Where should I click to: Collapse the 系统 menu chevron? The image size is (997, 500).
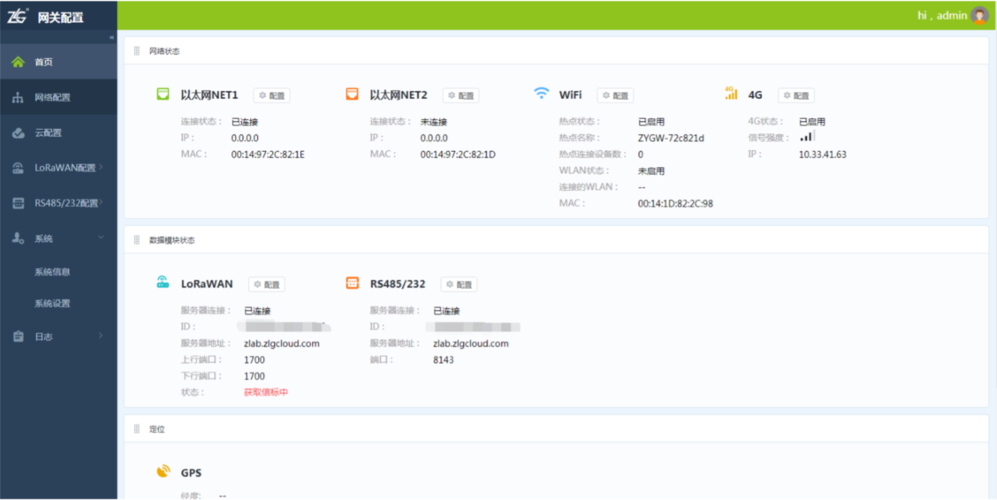101,237
